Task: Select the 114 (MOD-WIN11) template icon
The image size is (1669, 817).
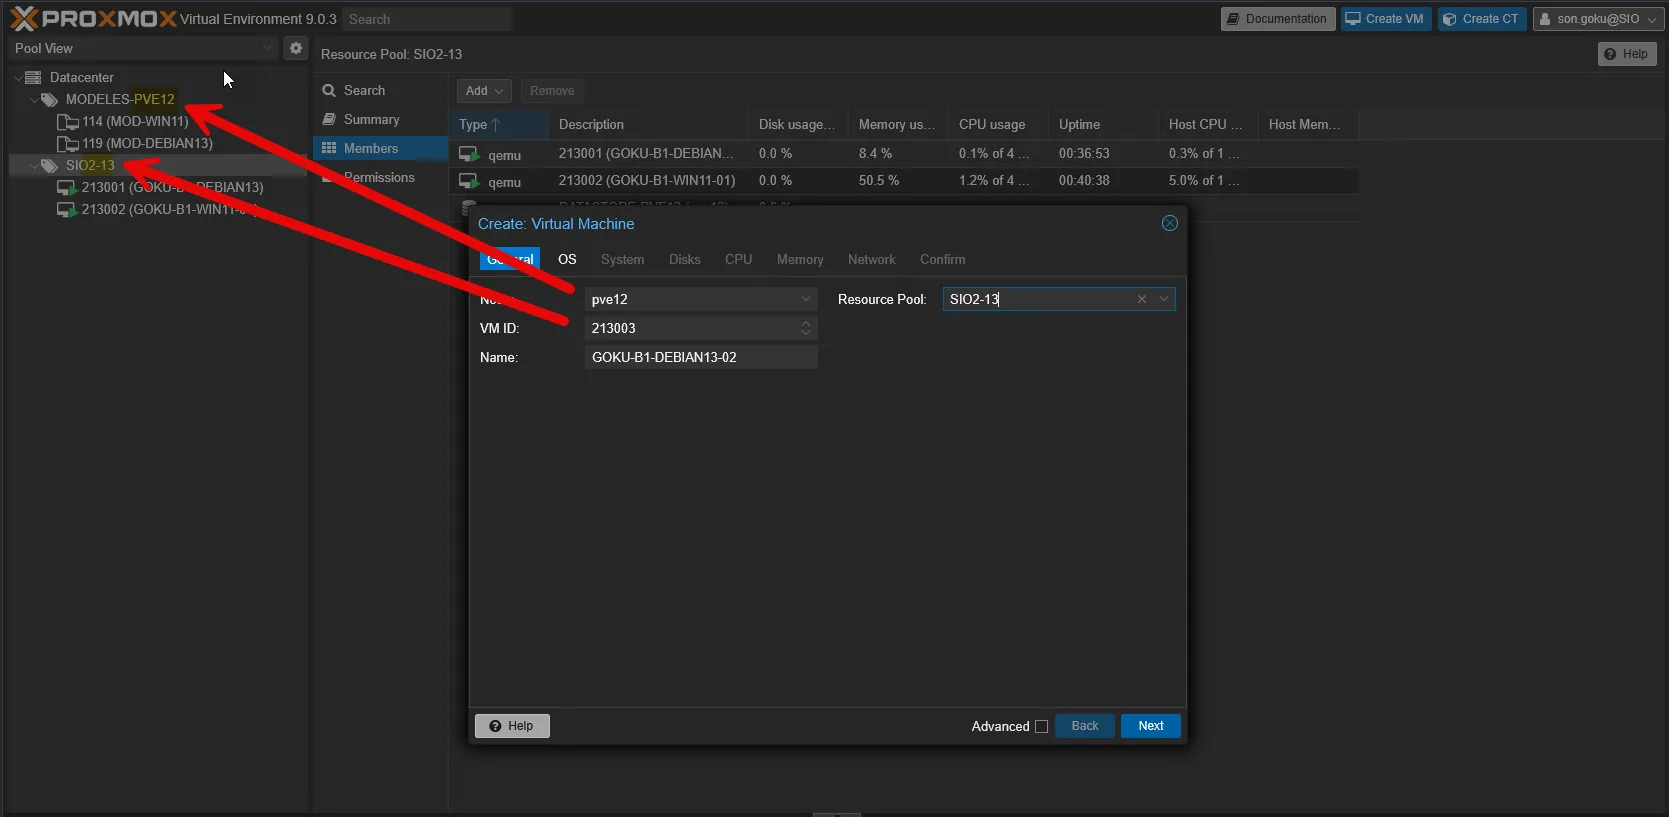Action: [x=67, y=122]
